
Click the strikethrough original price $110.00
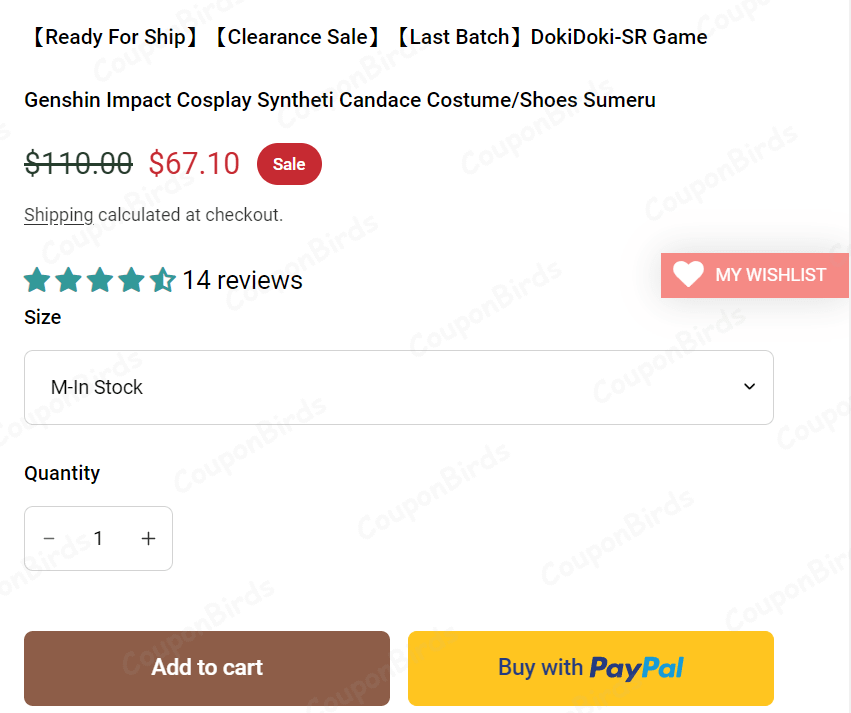pos(78,163)
